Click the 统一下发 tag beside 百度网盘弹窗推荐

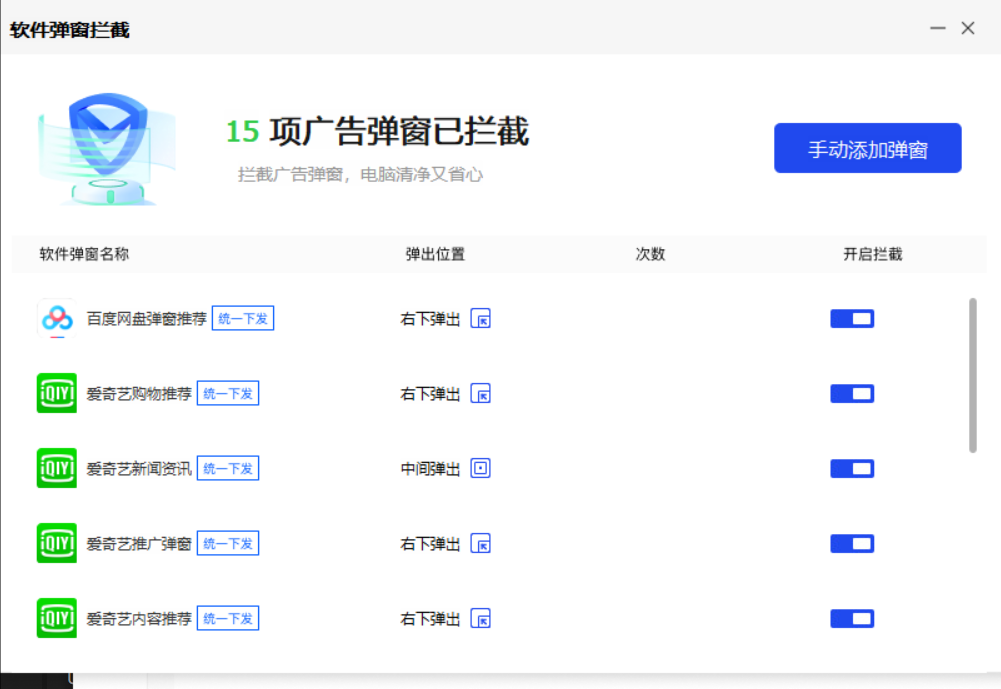tap(243, 318)
